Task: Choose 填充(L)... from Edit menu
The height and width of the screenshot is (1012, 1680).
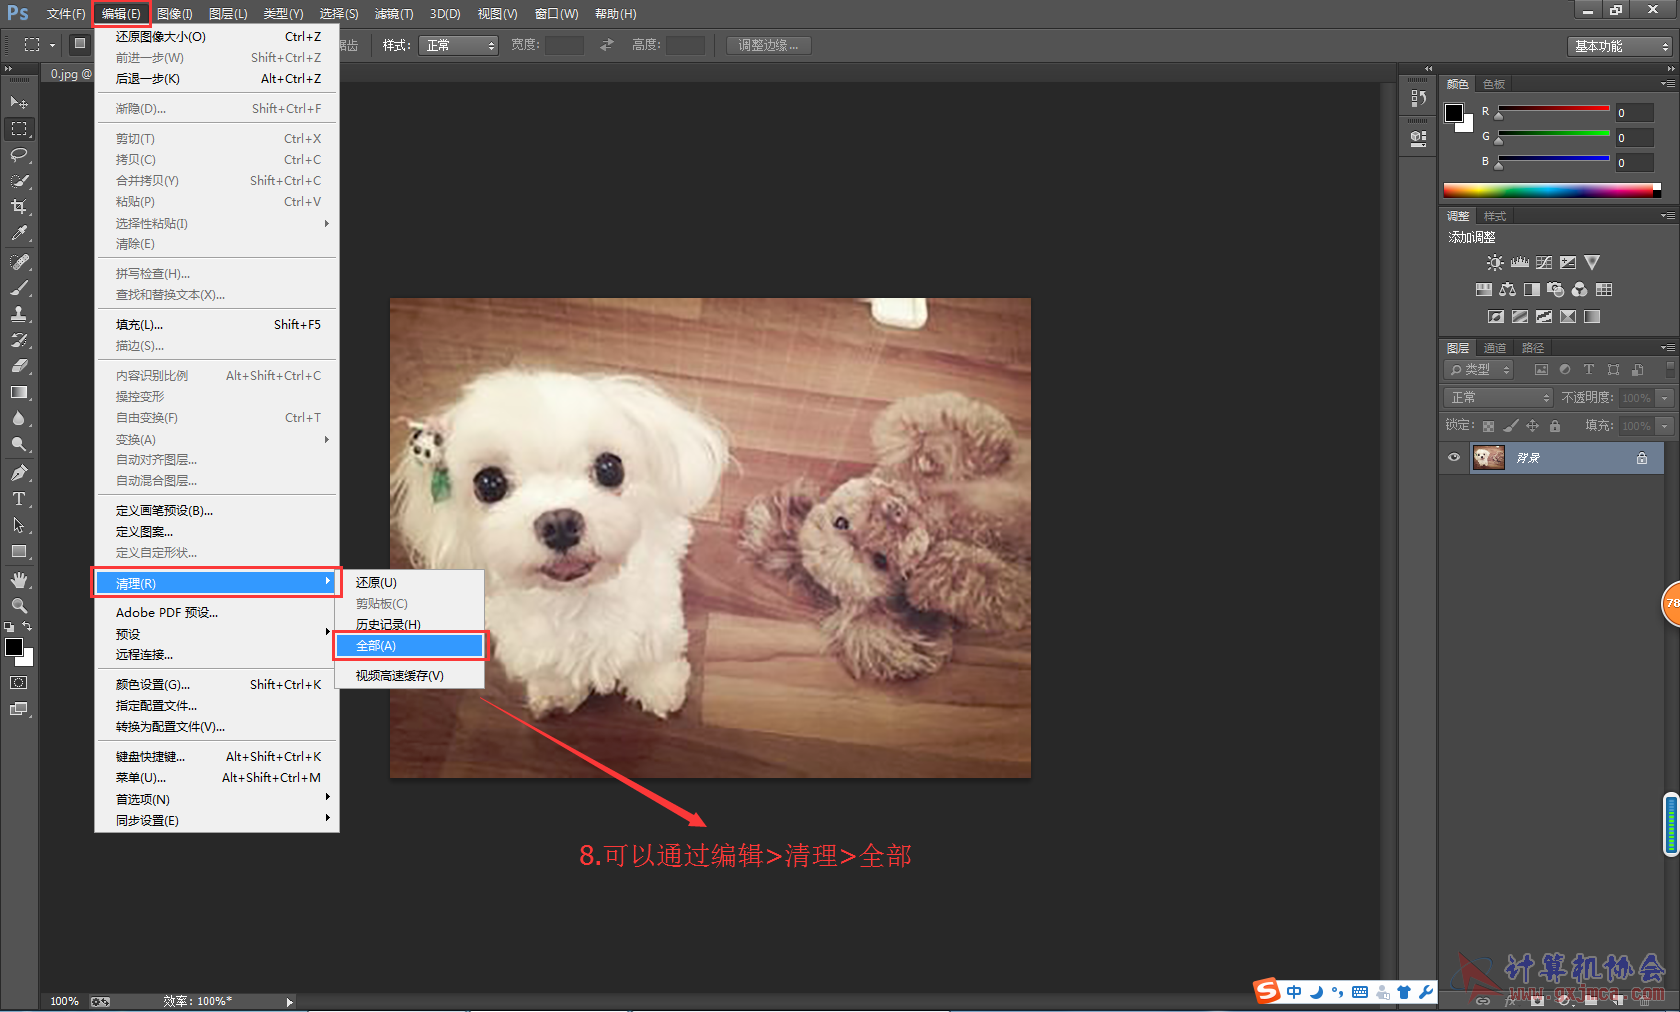Action: (217, 325)
